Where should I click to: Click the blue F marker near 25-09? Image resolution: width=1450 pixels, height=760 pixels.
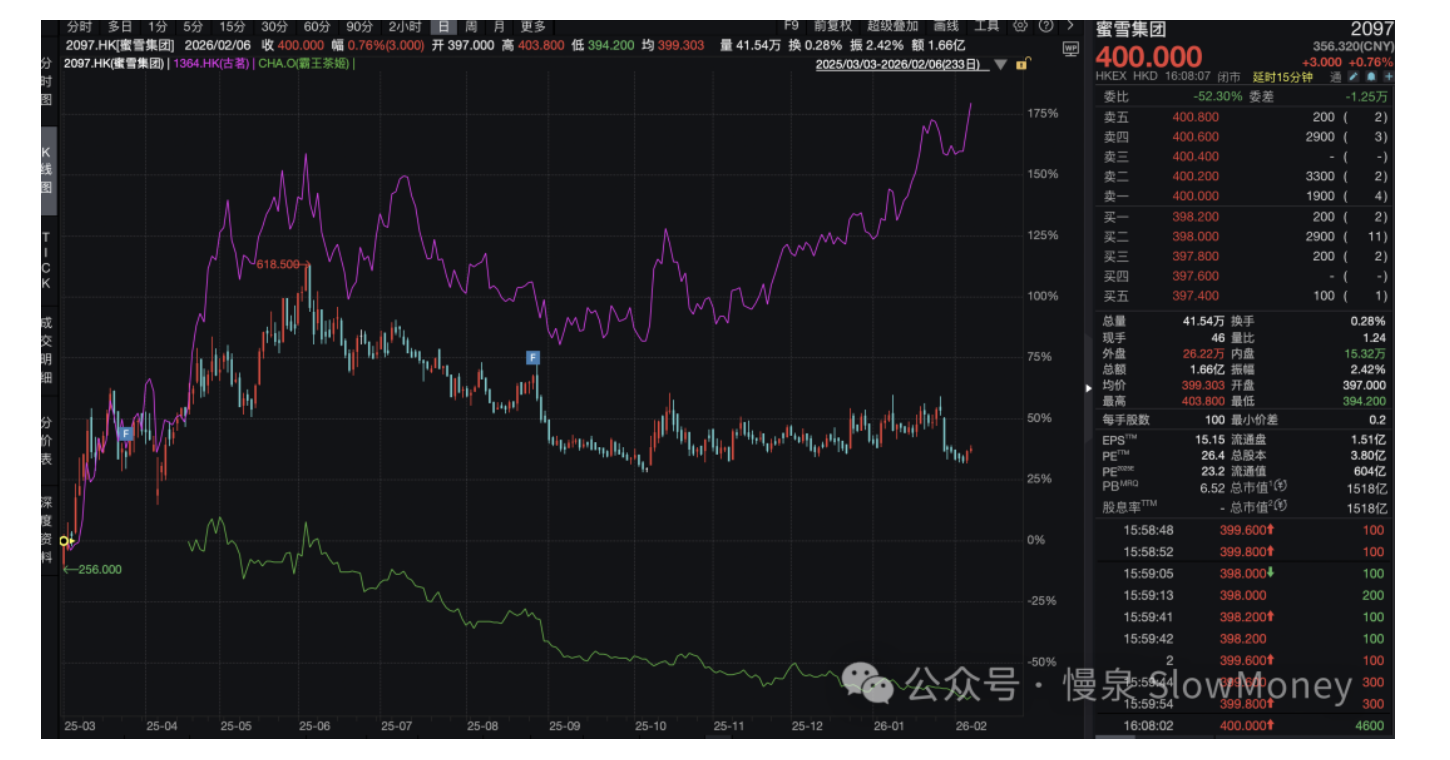(533, 357)
